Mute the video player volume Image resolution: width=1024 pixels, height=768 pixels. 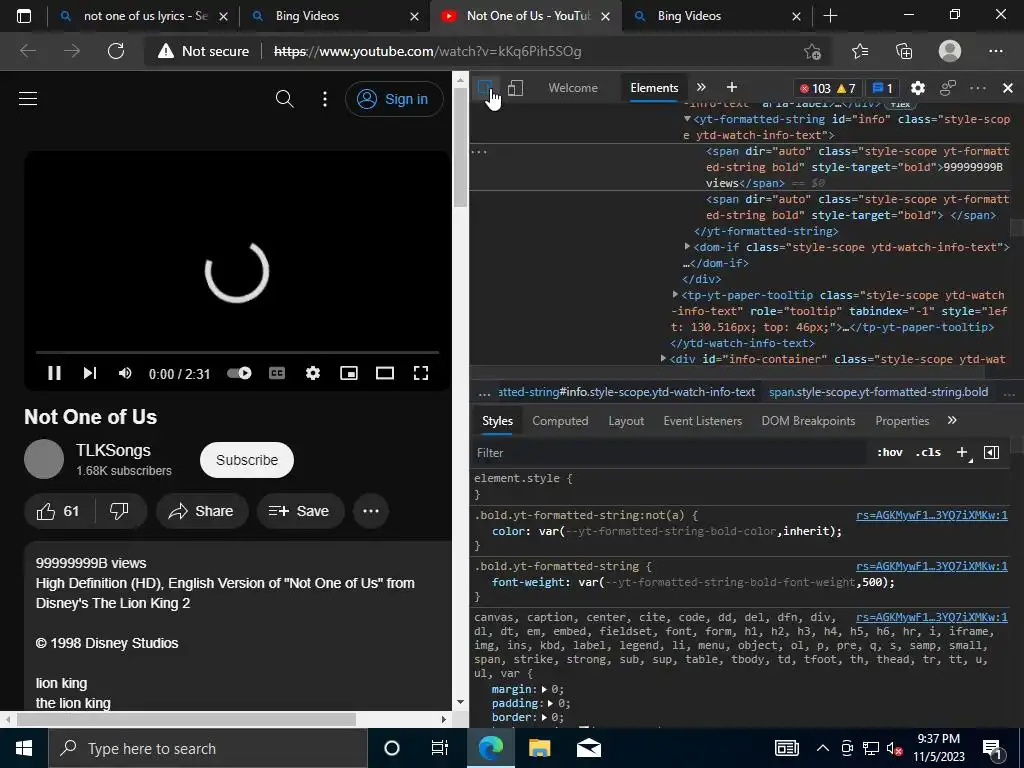[125, 373]
